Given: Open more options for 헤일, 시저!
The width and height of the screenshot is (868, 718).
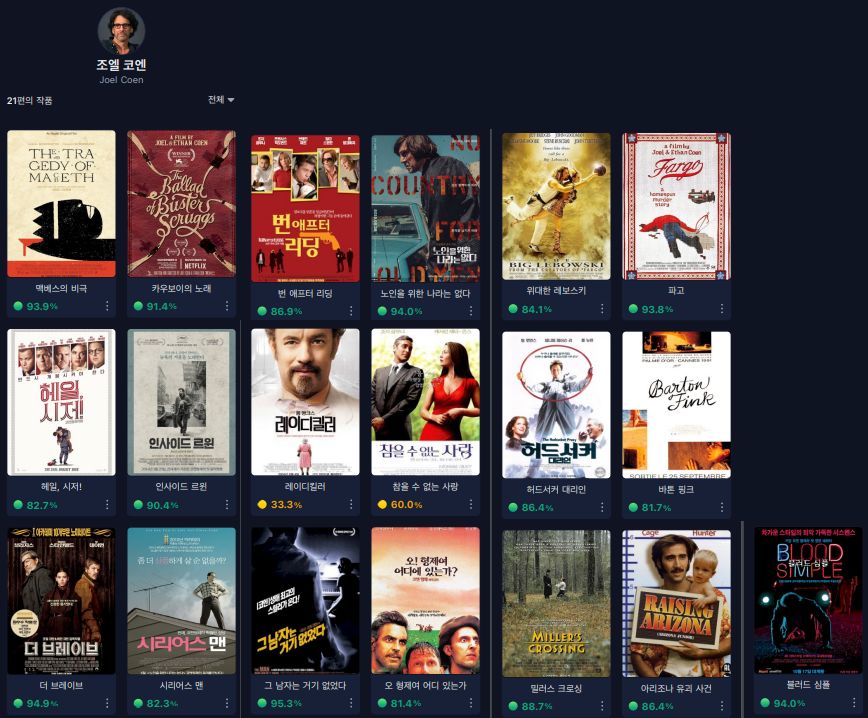Looking at the screenshot, I should 107,505.
